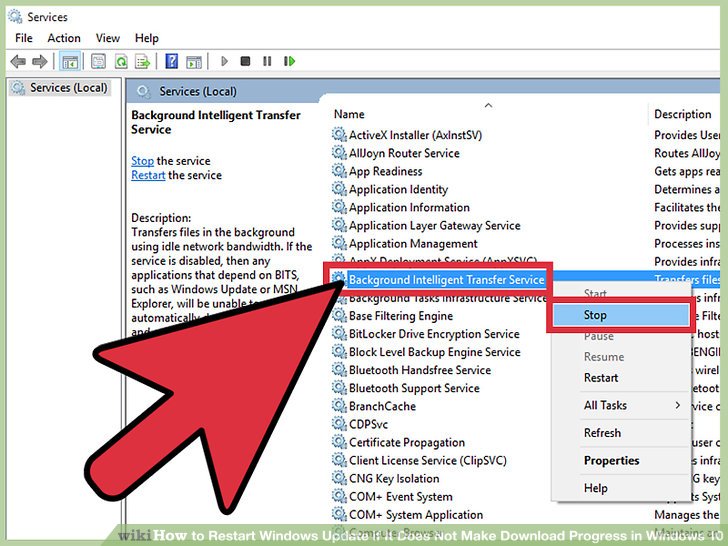Click gear icon beside CDPSvc

[x=339, y=424]
